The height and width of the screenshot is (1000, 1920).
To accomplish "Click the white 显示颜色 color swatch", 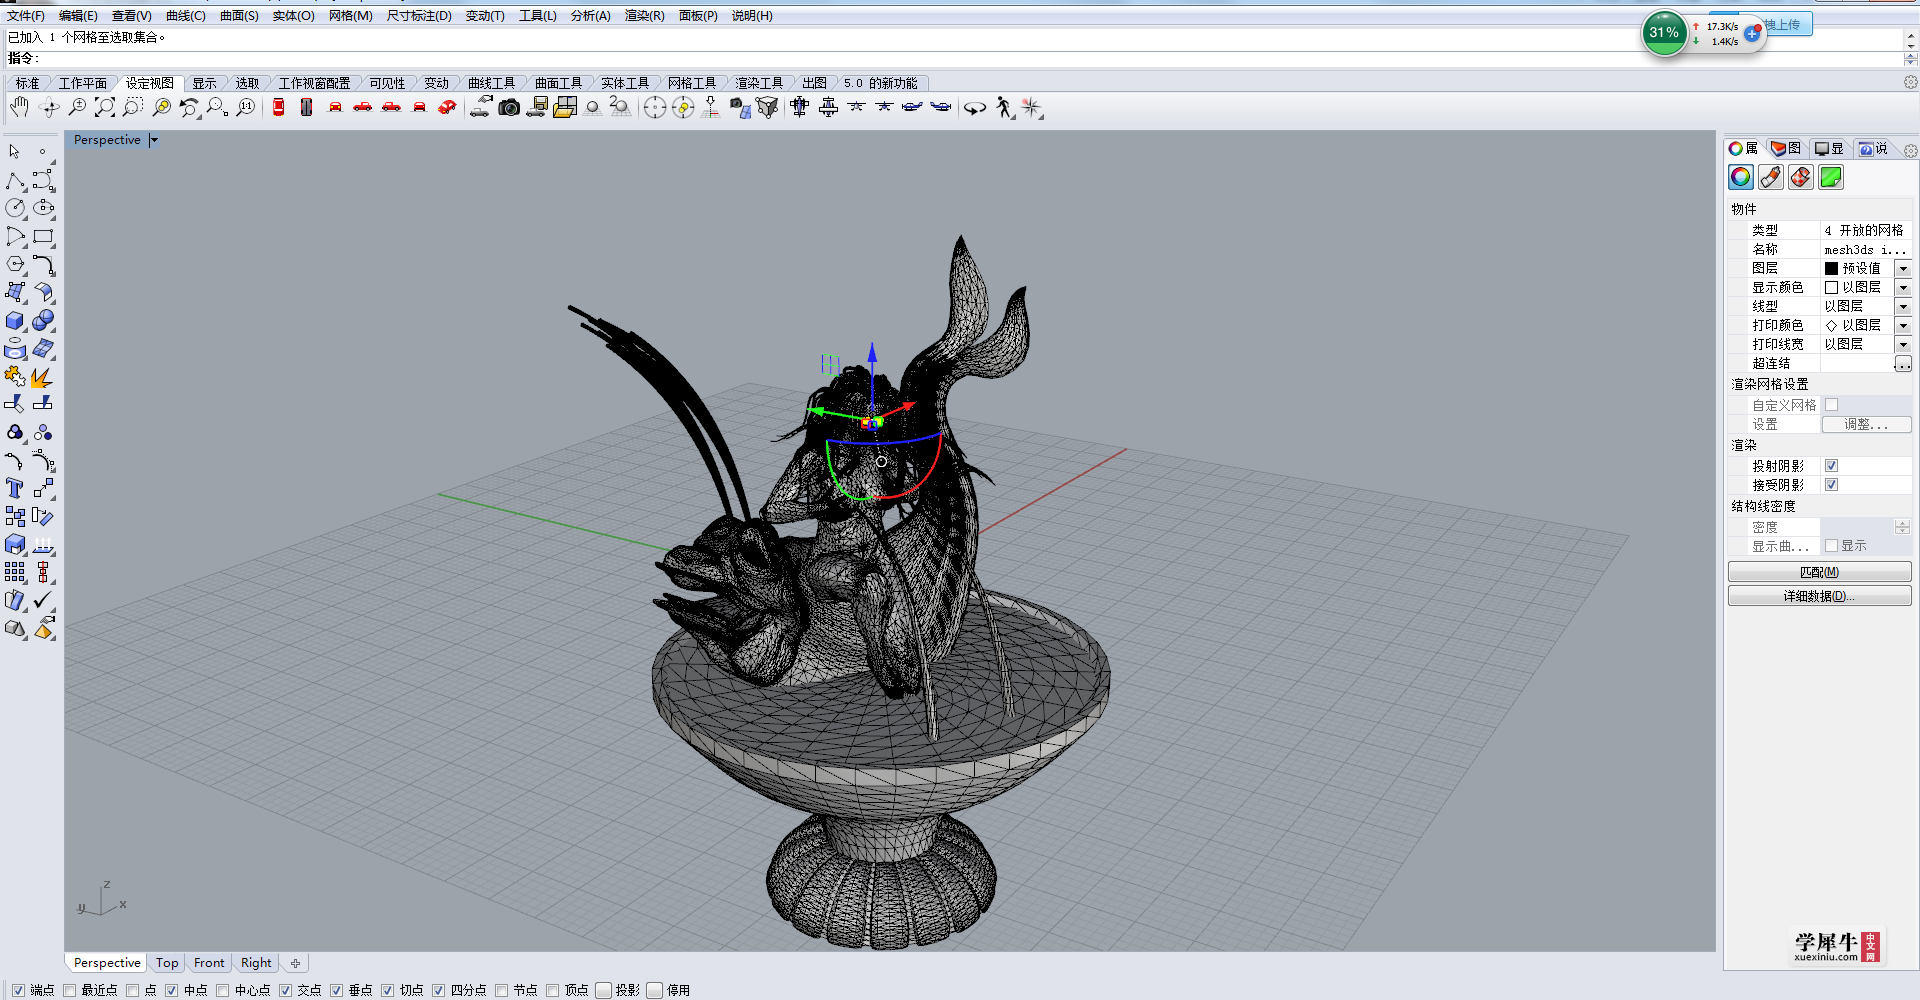I will tap(1831, 287).
